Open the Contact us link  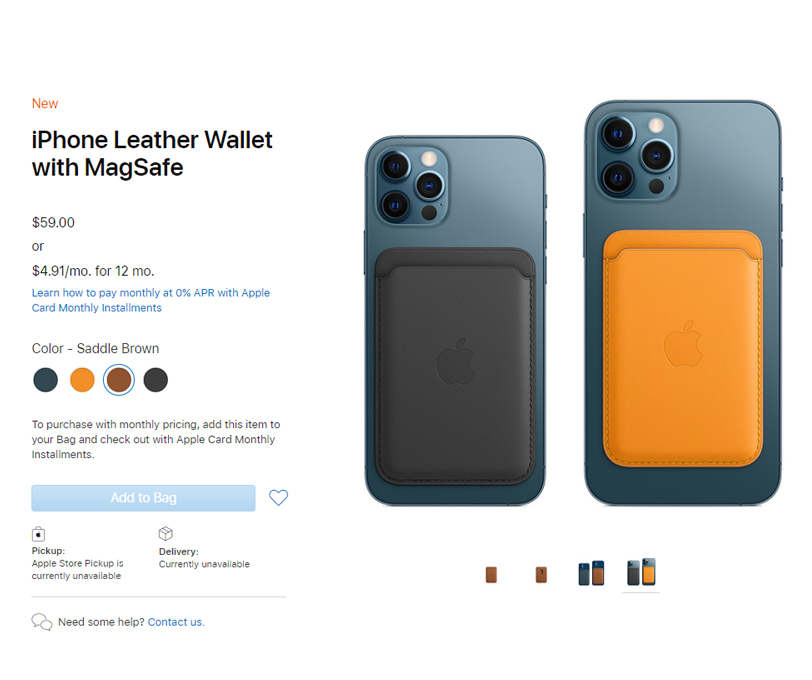[176, 622]
